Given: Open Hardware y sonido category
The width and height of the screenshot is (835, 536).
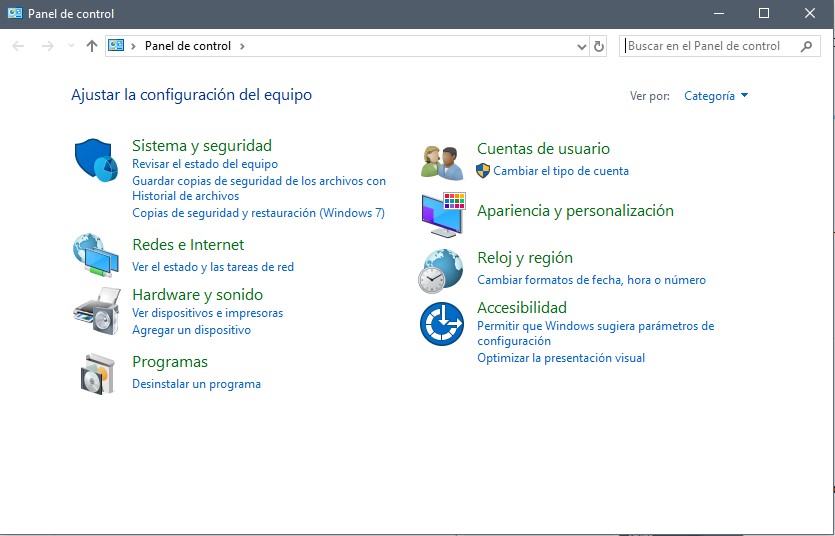Looking at the screenshot, I should (198, 295).
